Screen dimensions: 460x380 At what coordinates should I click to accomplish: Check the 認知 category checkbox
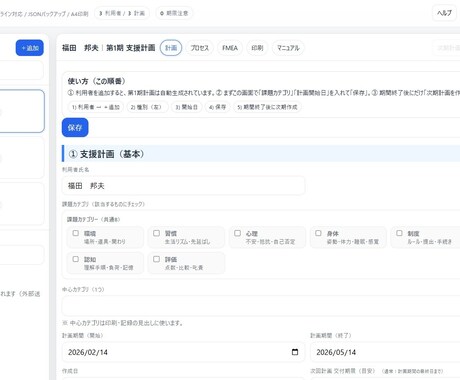[x=76, y=259]
